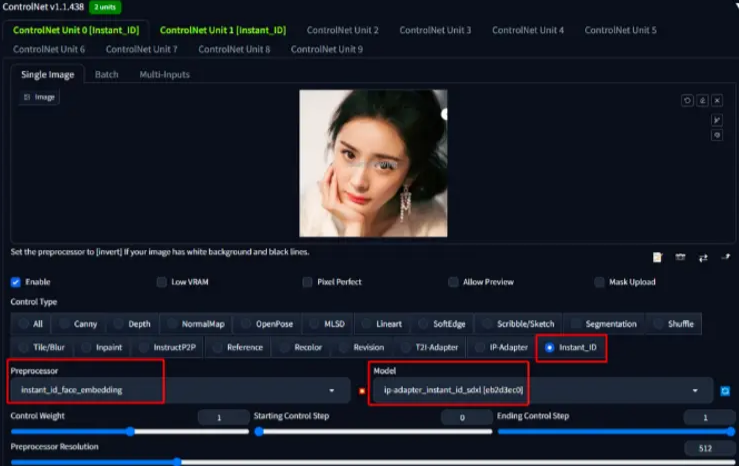Screen dimensions: 739x466
Task: Select SoftEdge control type
Action: [443, 324]
